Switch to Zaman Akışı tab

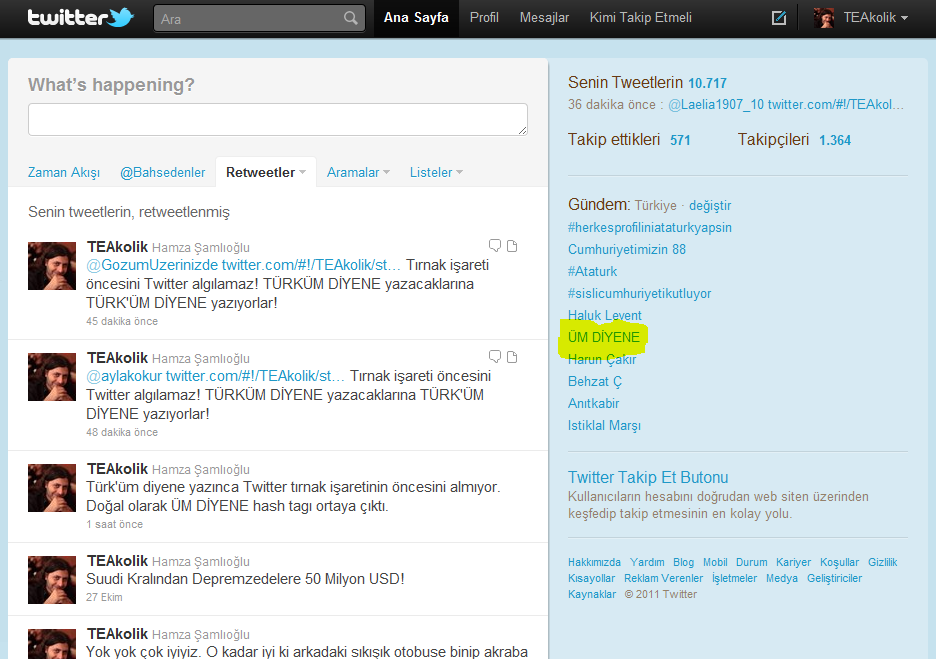(64, 173)
